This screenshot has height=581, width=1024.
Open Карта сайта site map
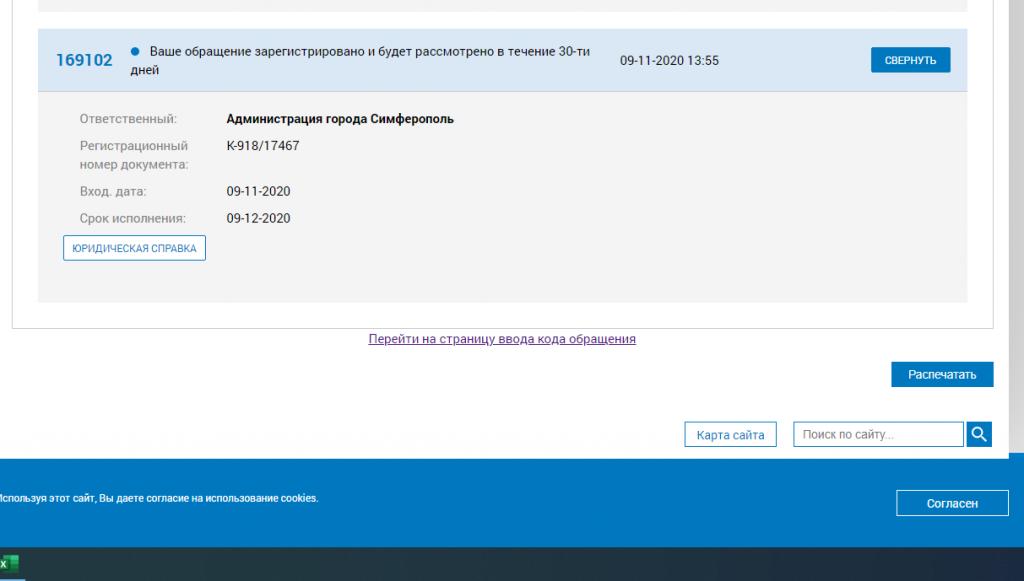(x=730, y=435)
